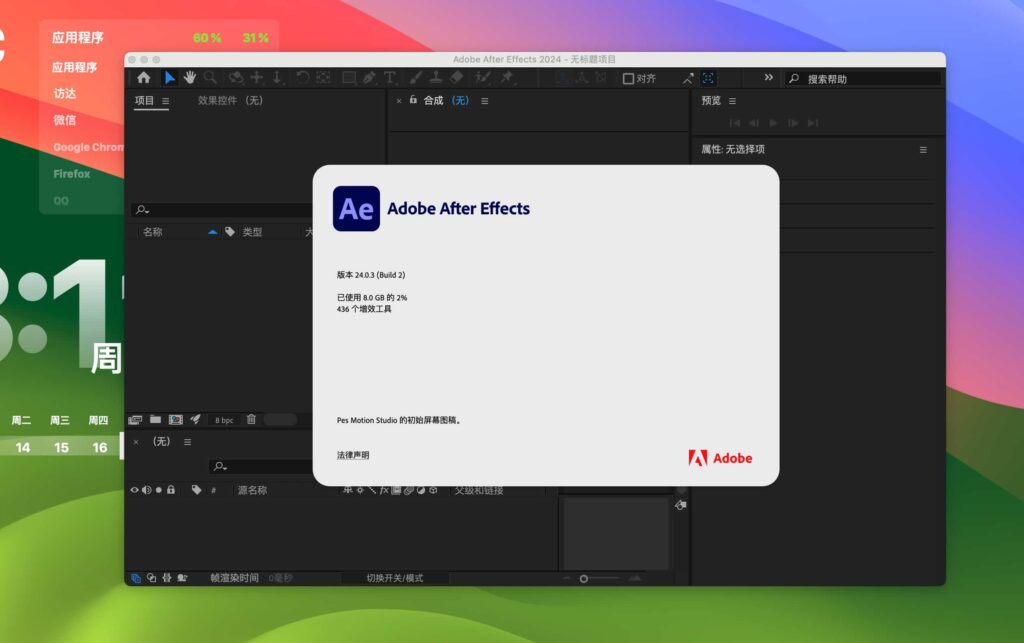1024x643 pixels.
Task: Open the 法律声明 link in About dialog
Action: 353,455
